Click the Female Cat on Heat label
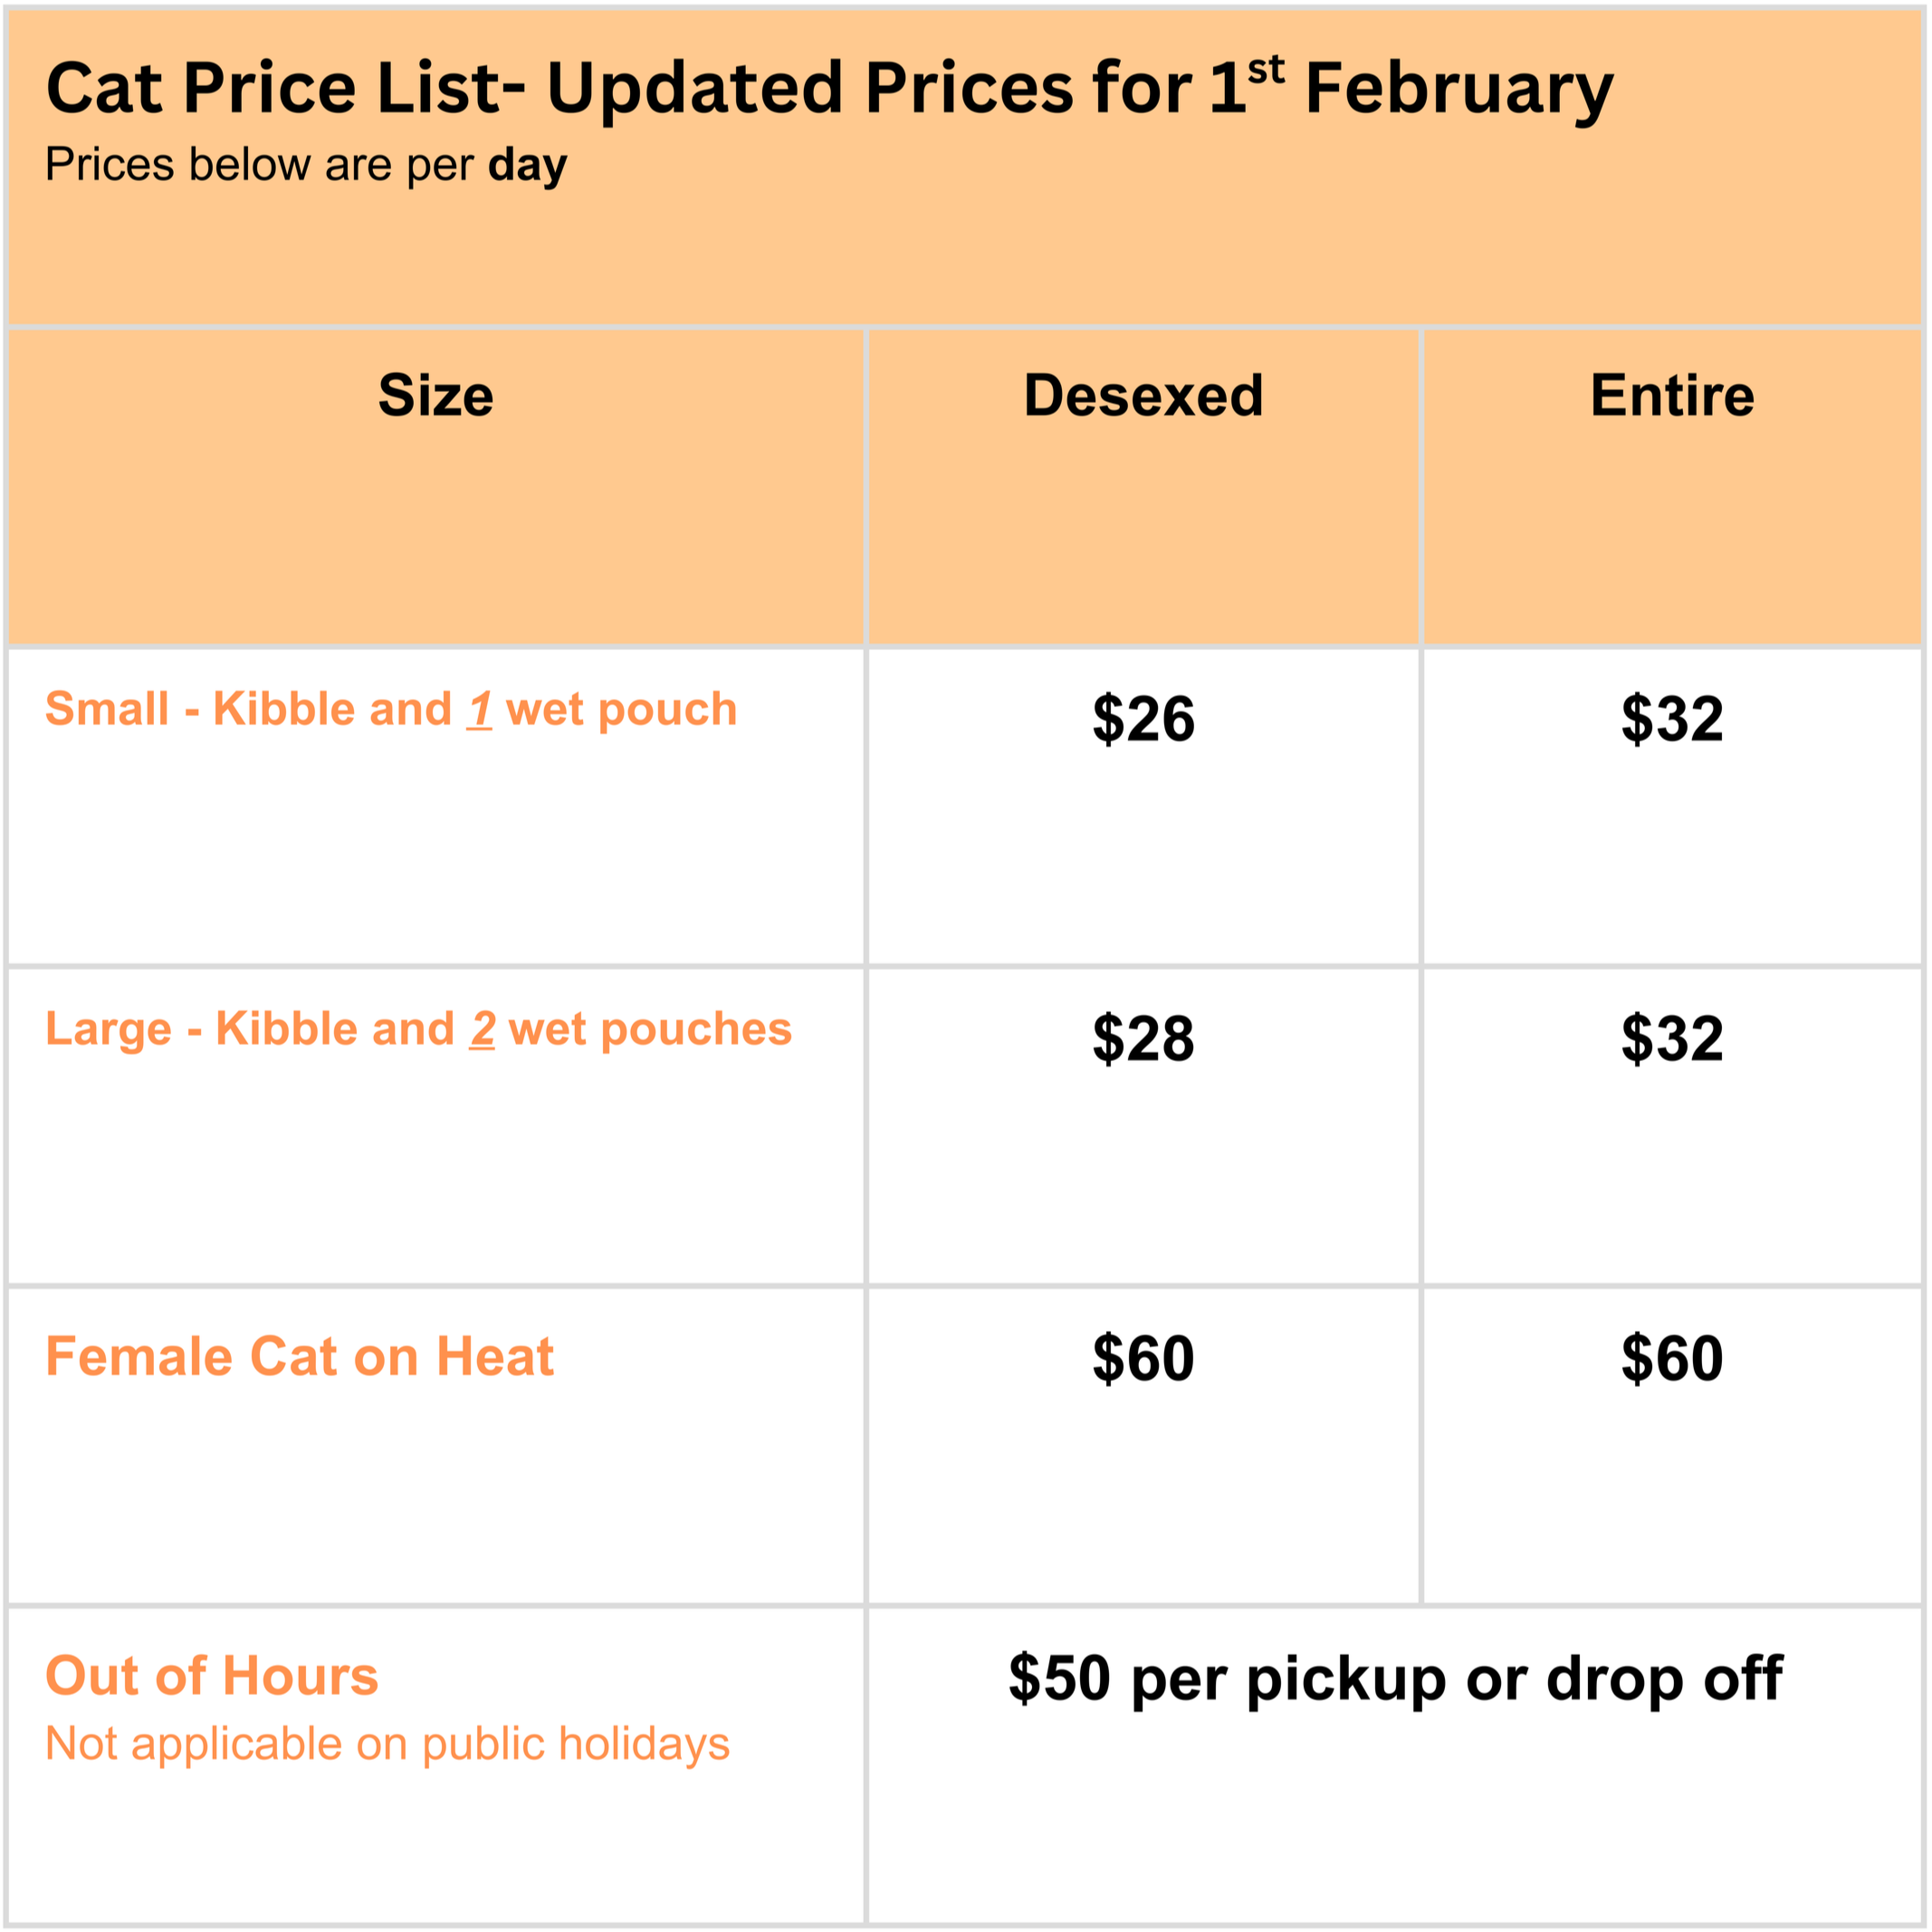The height and width of the screenshot is (1932, 1932). point(299,1357)
